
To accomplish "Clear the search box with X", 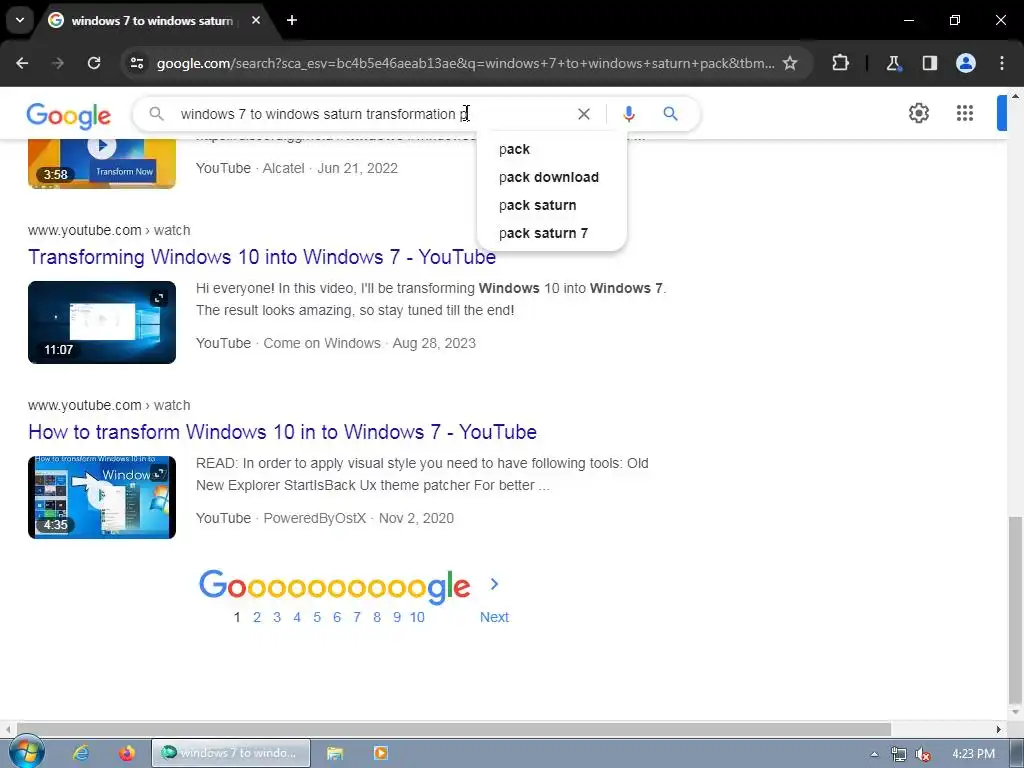I will point(584,114).
